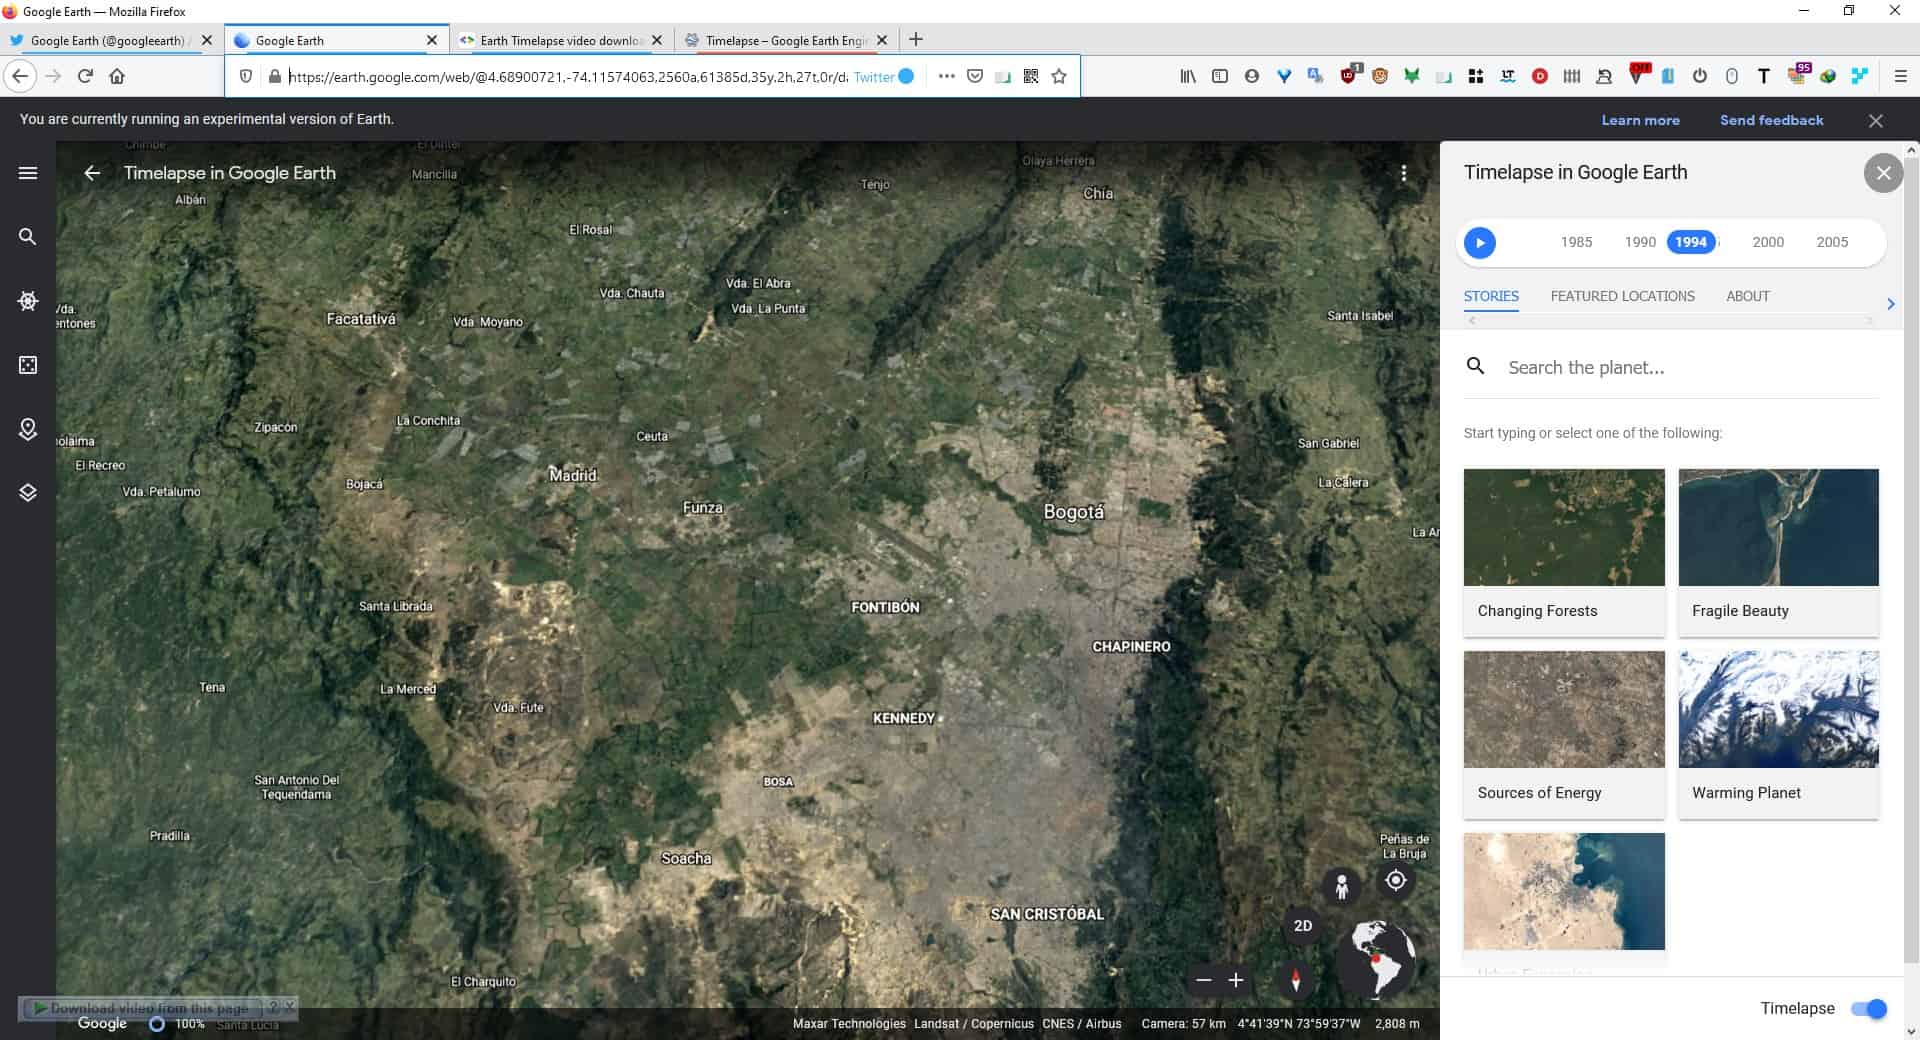Viewport: 1920px width, 1040px height.
Task: Click the 'Learn more' link in the banner
Action: [x=1639, y=119]
